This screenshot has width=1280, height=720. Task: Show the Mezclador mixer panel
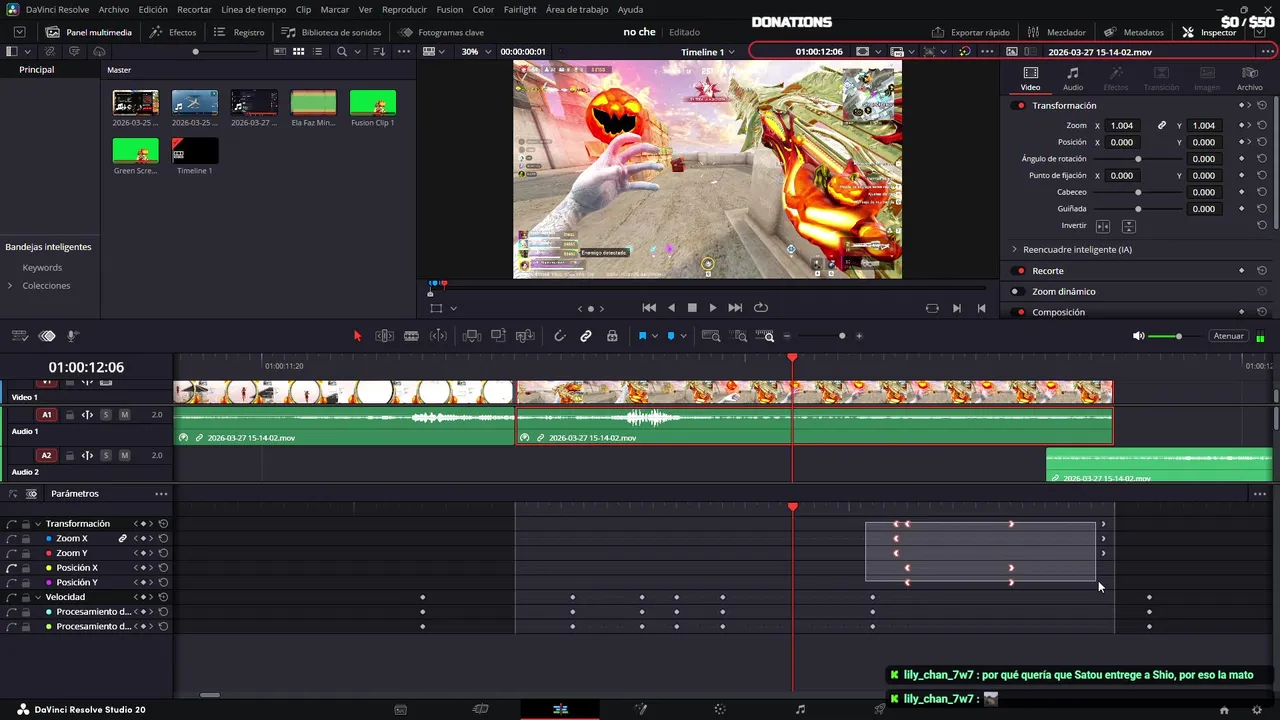click(1056, 32)
